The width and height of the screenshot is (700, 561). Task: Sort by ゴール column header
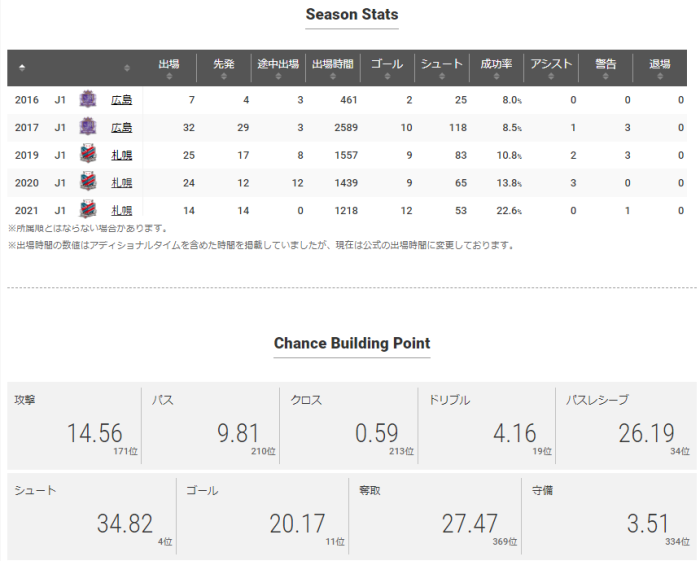(x=386, y=68)
